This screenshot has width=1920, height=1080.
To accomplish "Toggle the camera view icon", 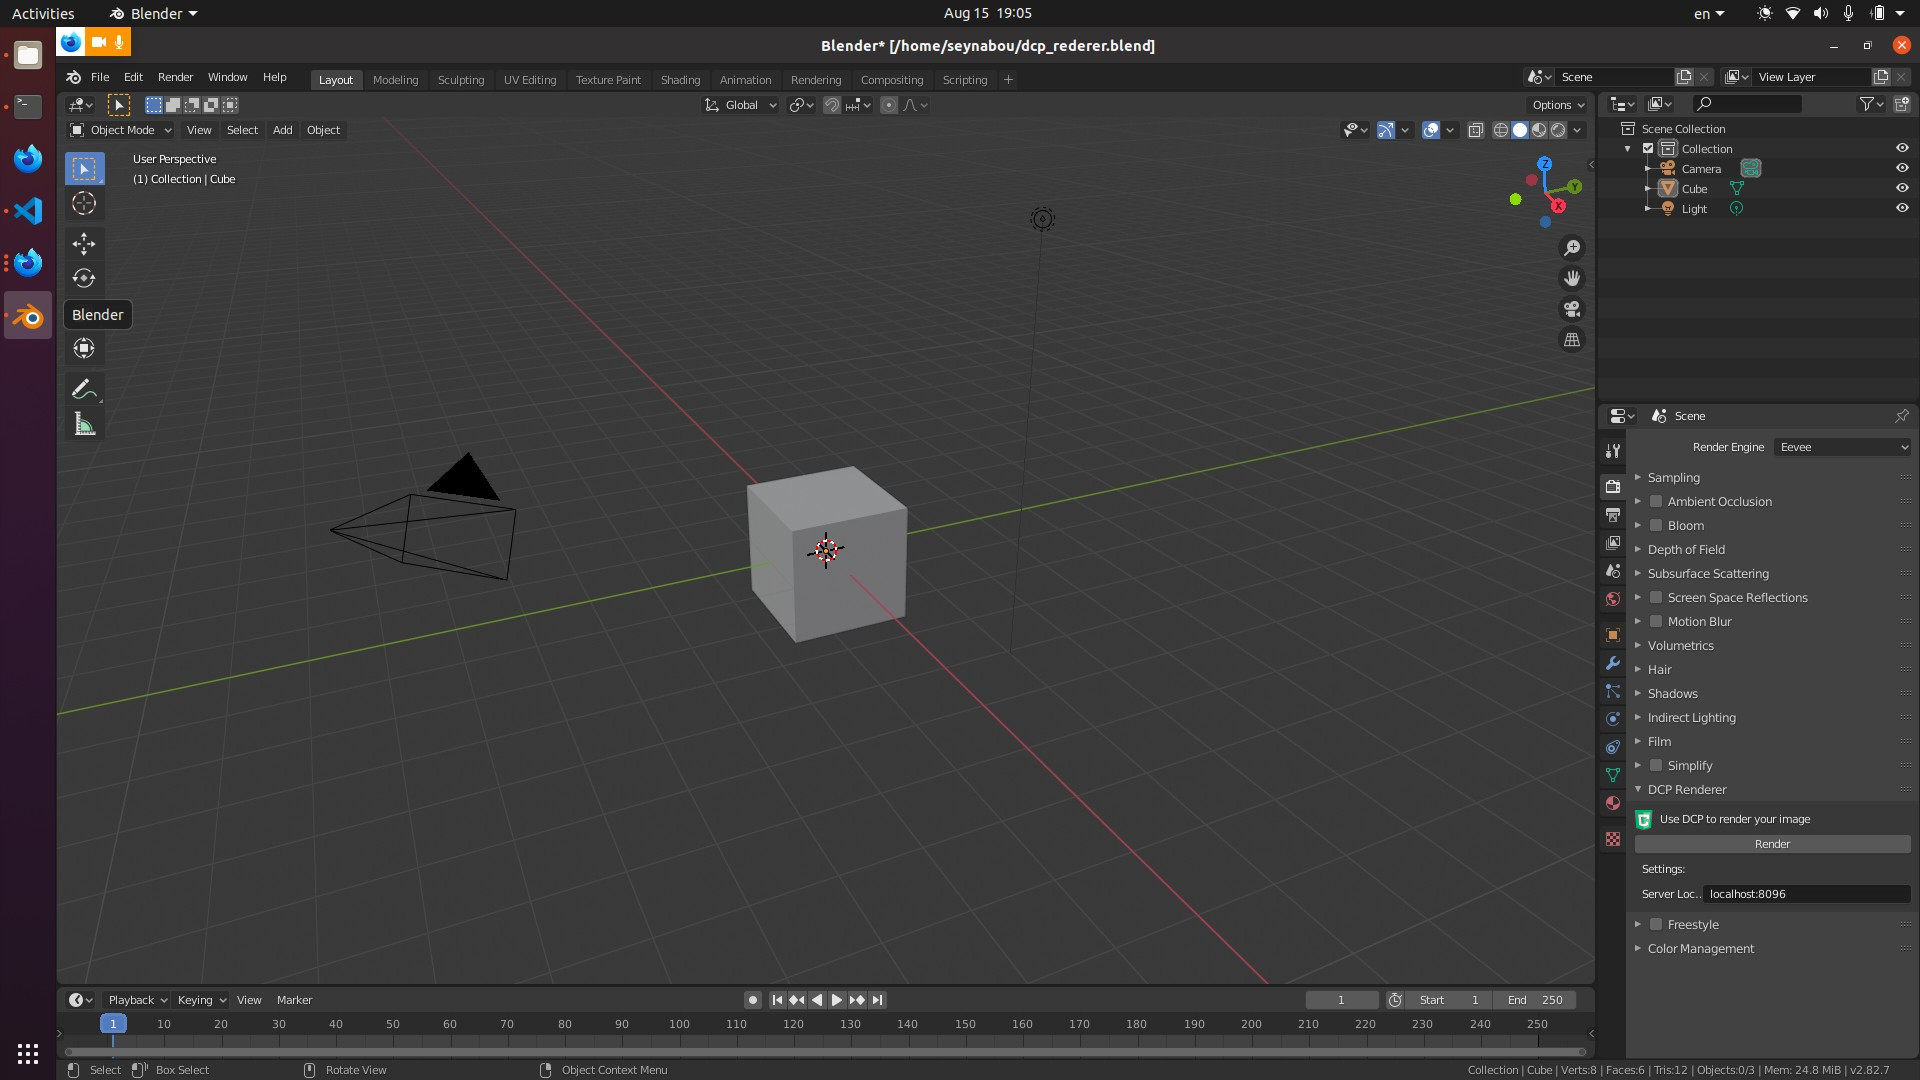I will pyautogui.click(x=1572, y=309).
